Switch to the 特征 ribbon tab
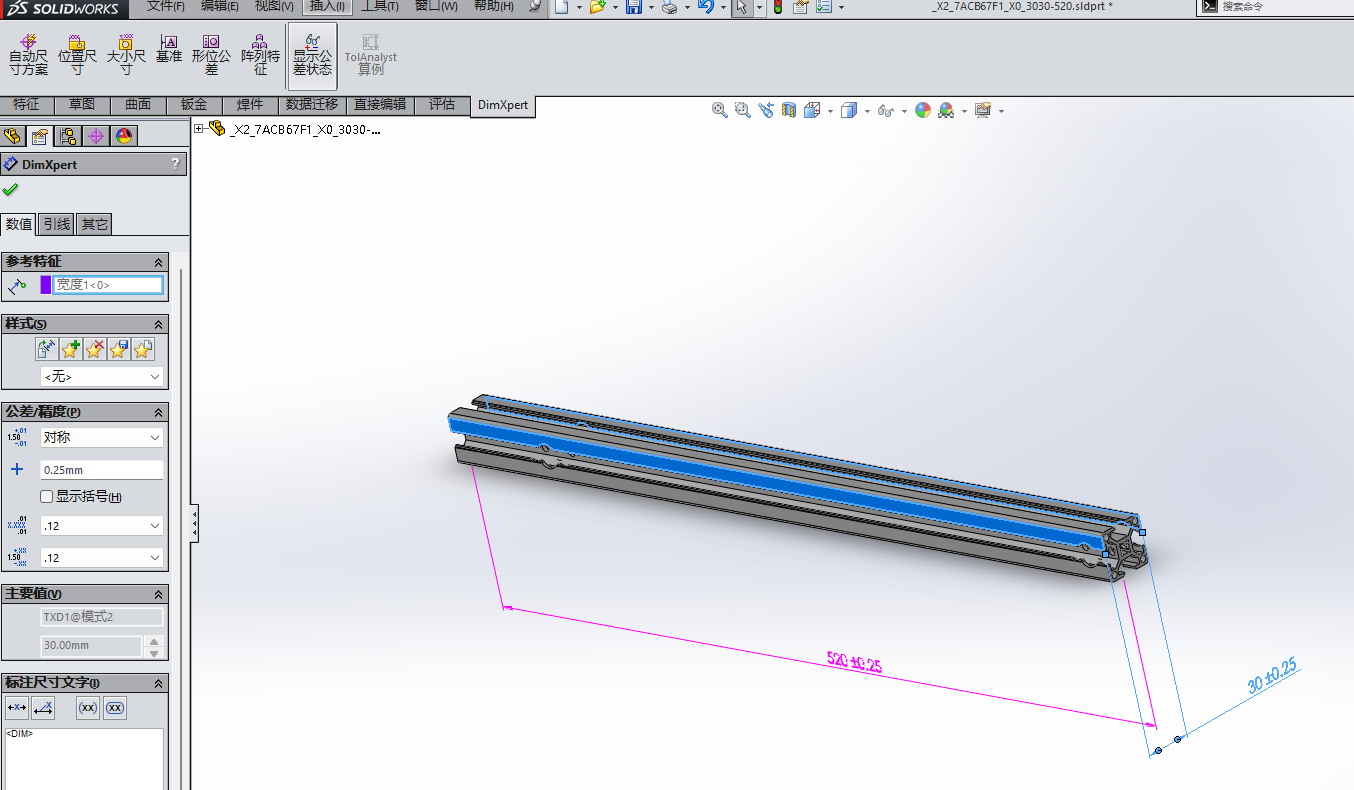This screenshot has width=1354, height=790. point(27,105)
